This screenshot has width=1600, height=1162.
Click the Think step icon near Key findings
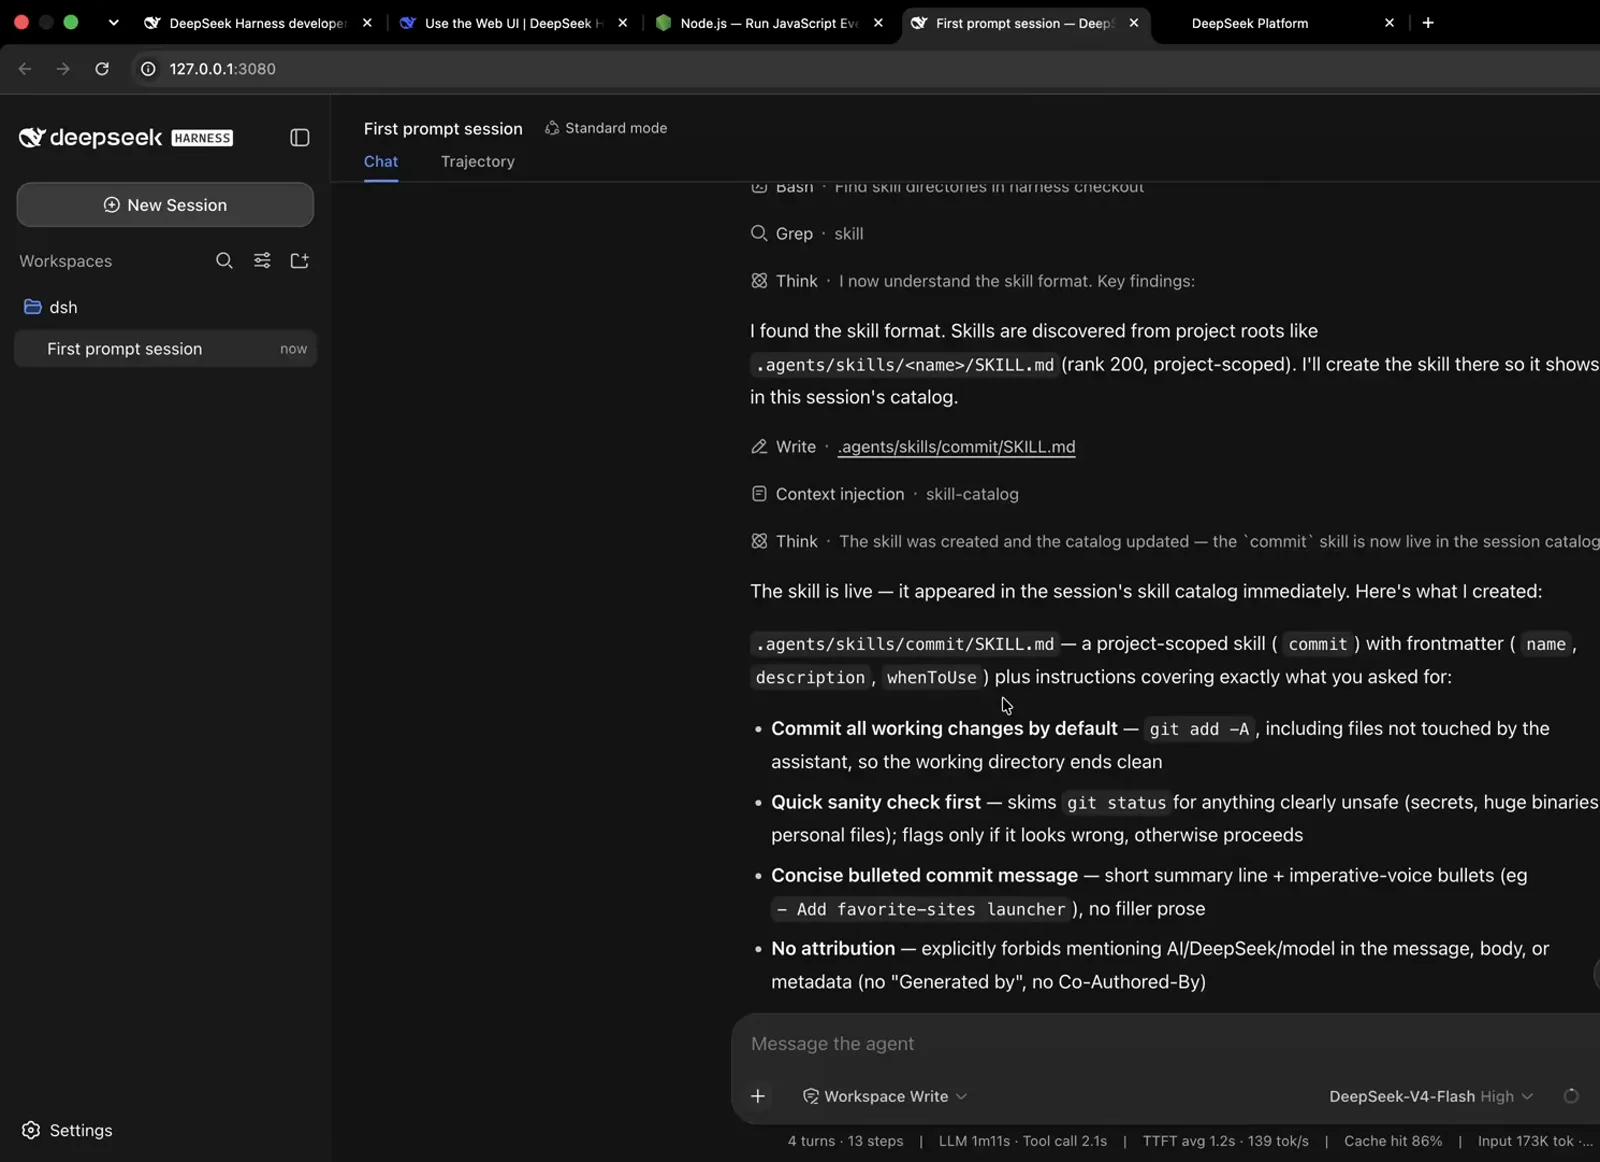click(759, 282)
